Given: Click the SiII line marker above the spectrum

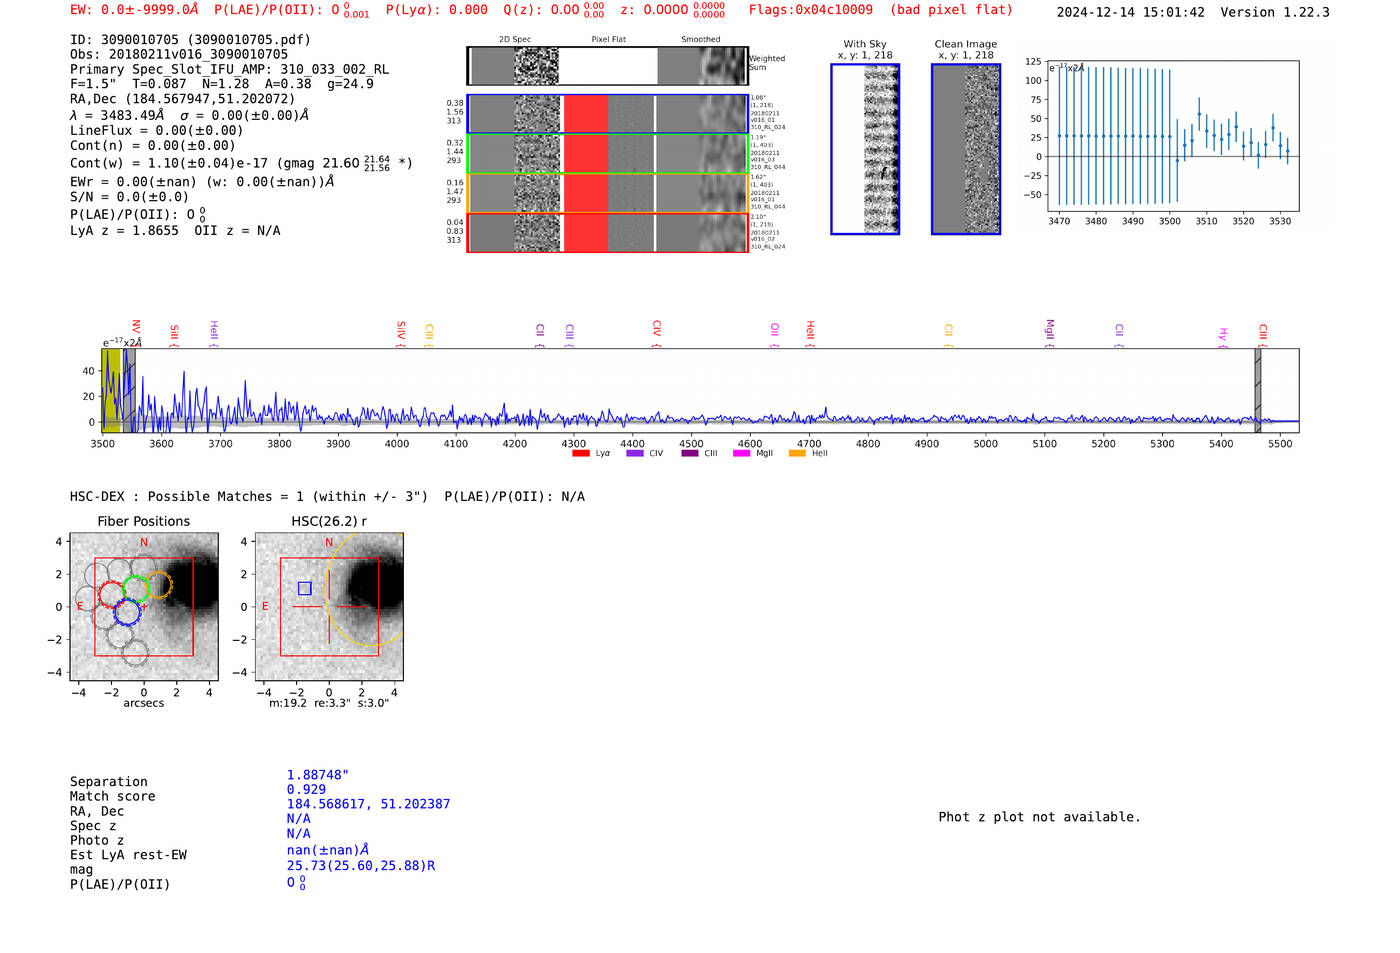Looking at the screenshot, I should point(174,334).
